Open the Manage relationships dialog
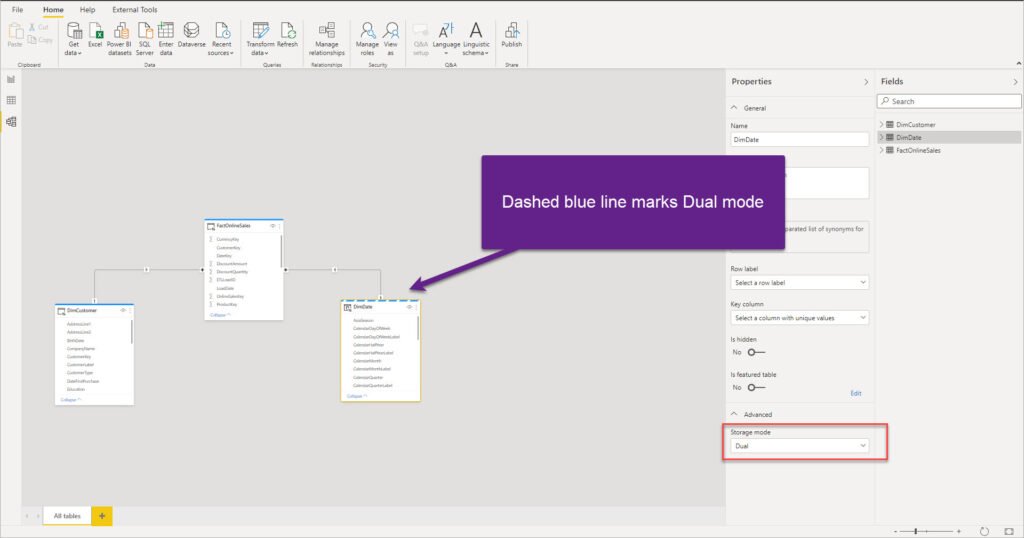This screenshot has height=538, width=1024. [327, 39]
